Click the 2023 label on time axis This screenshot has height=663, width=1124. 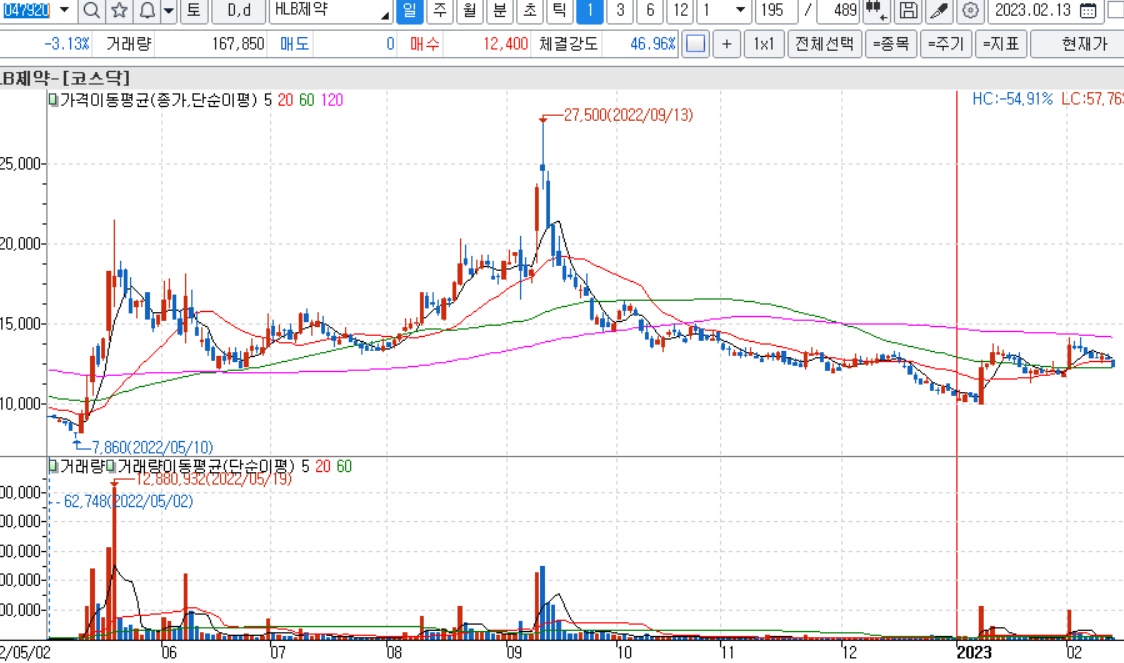(x=974, y=652)
